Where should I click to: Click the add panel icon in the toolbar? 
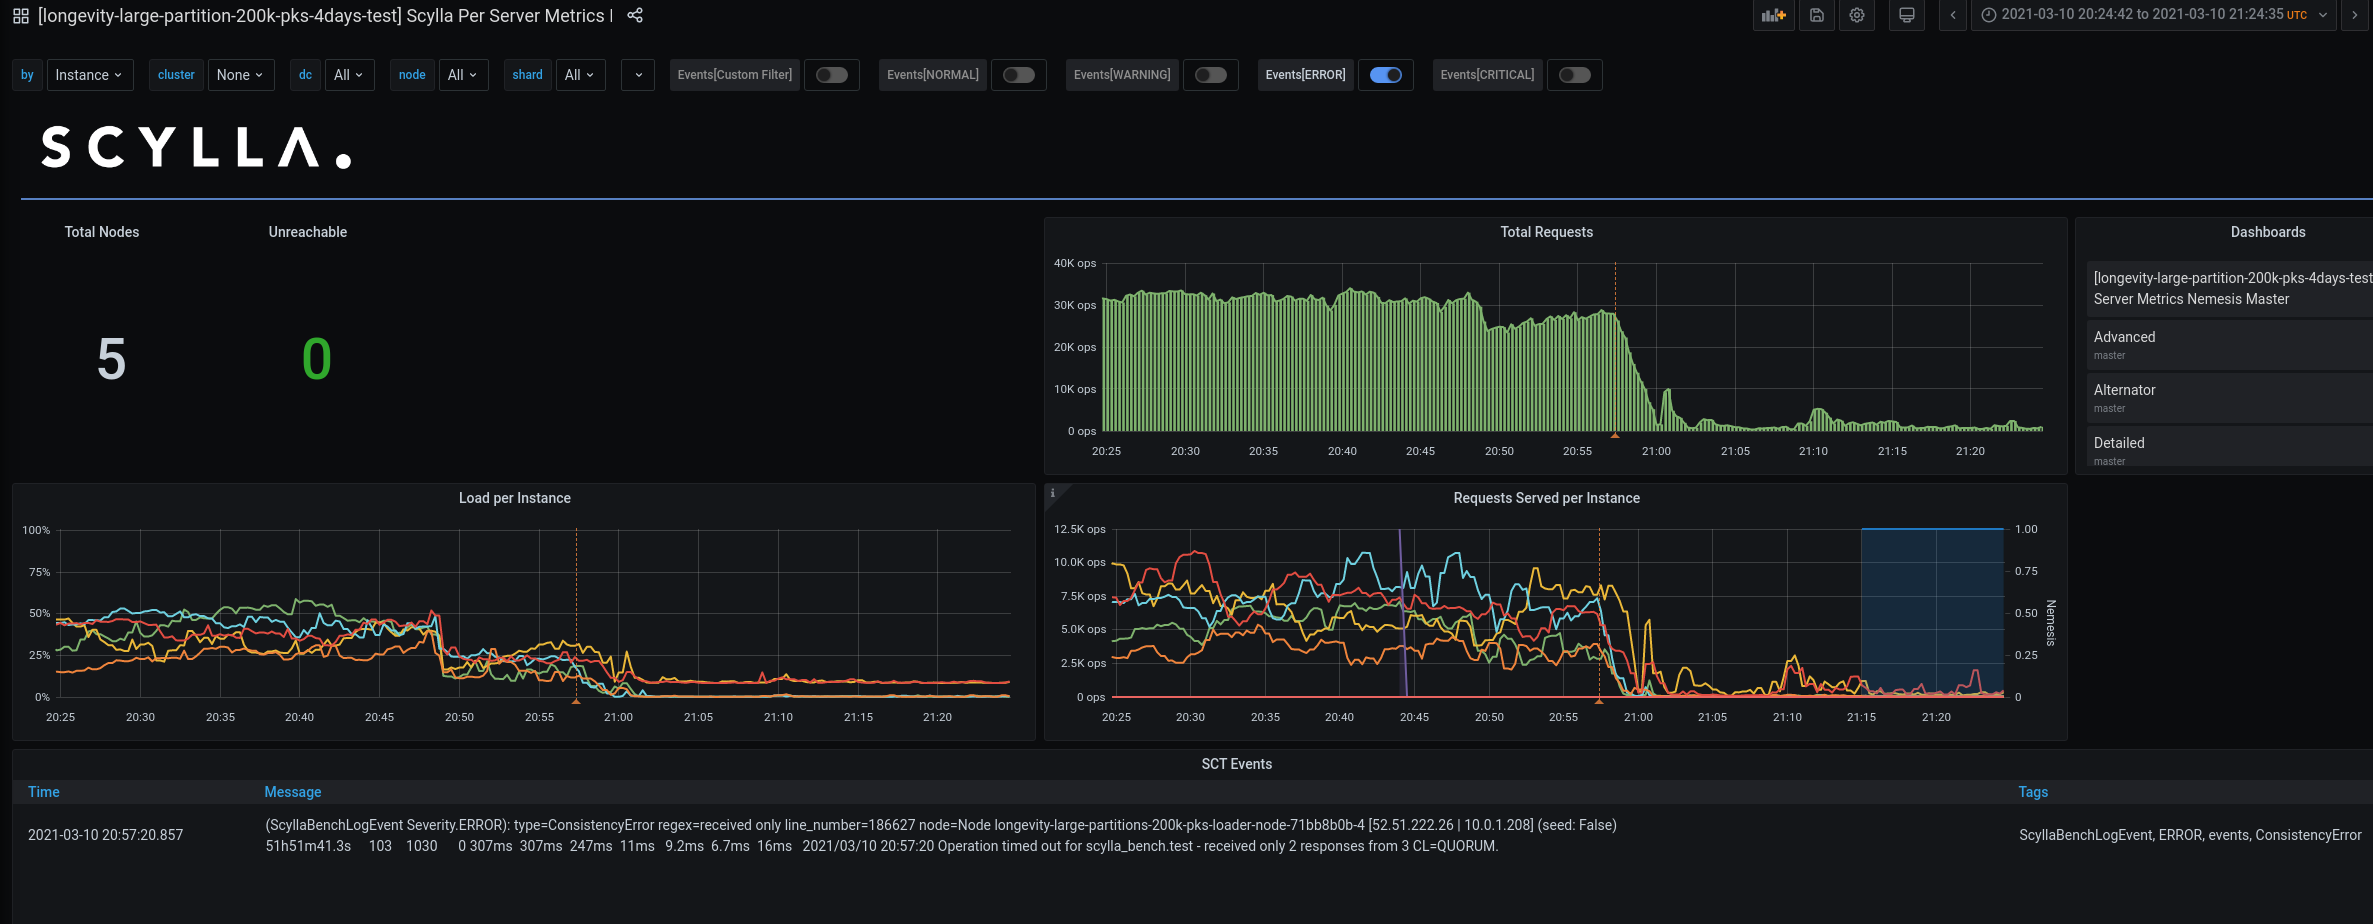click(1773, 15)
